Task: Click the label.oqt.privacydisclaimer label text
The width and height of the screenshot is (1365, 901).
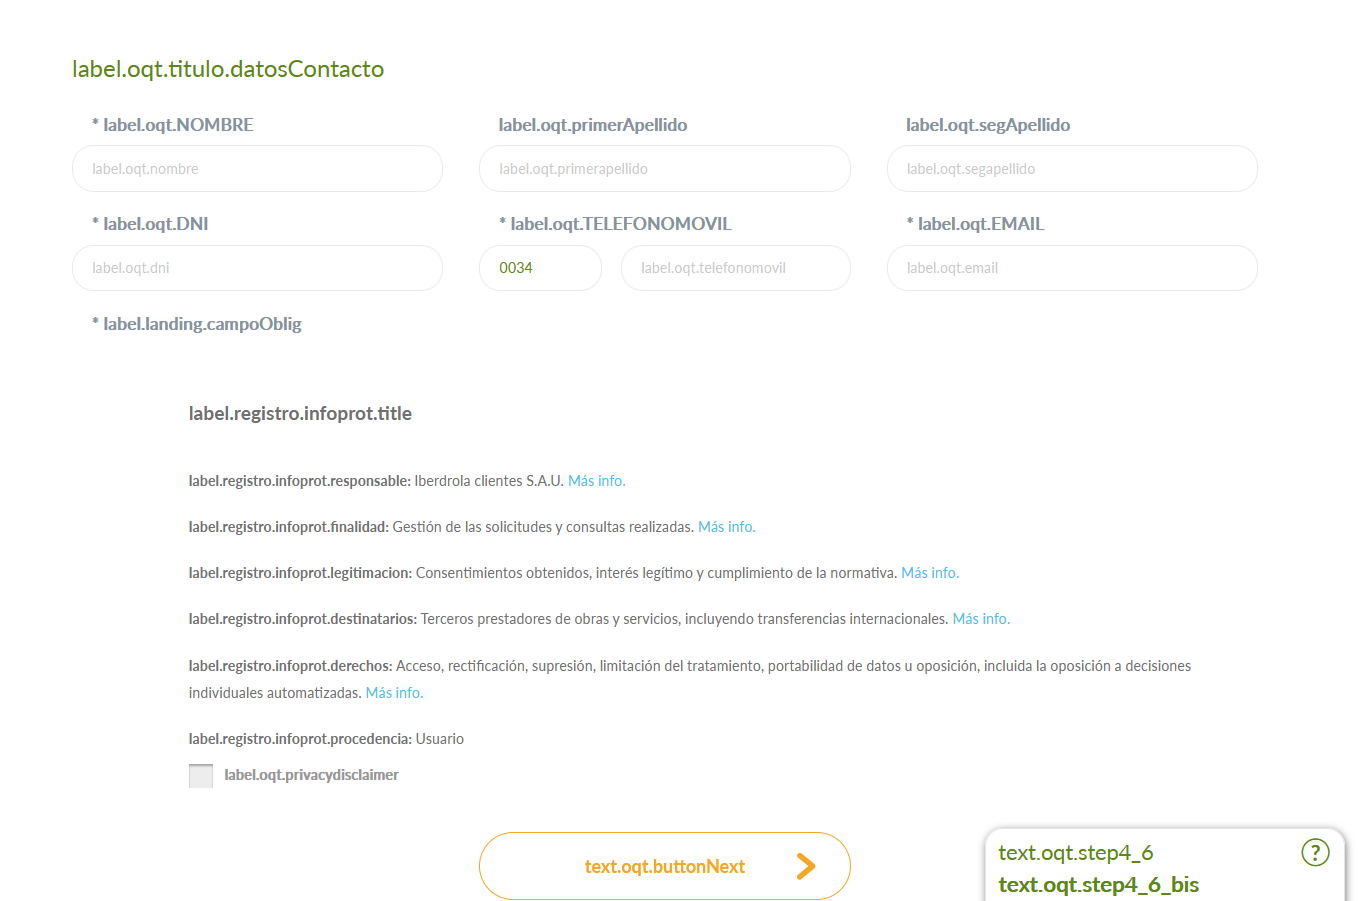Action: pyautogui.click(x=311, y=775)
